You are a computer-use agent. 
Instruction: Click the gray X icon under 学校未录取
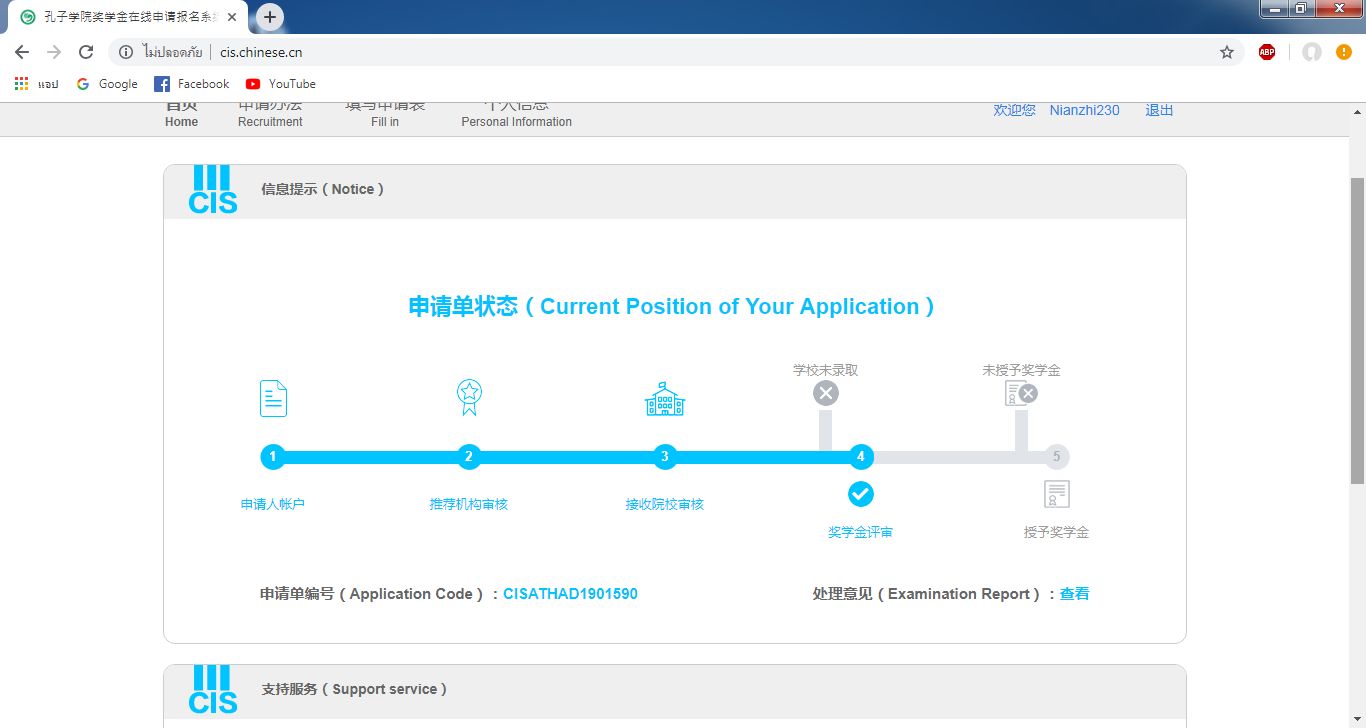825,393
